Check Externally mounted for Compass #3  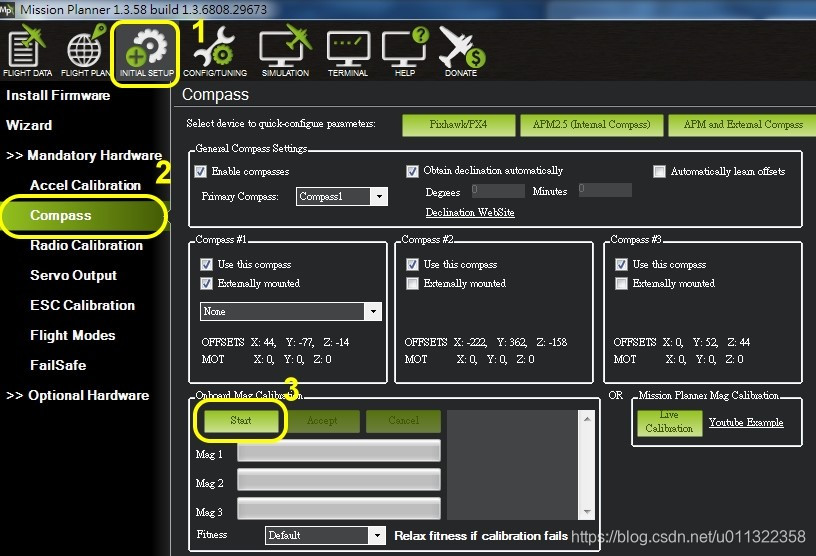point(621,283)
